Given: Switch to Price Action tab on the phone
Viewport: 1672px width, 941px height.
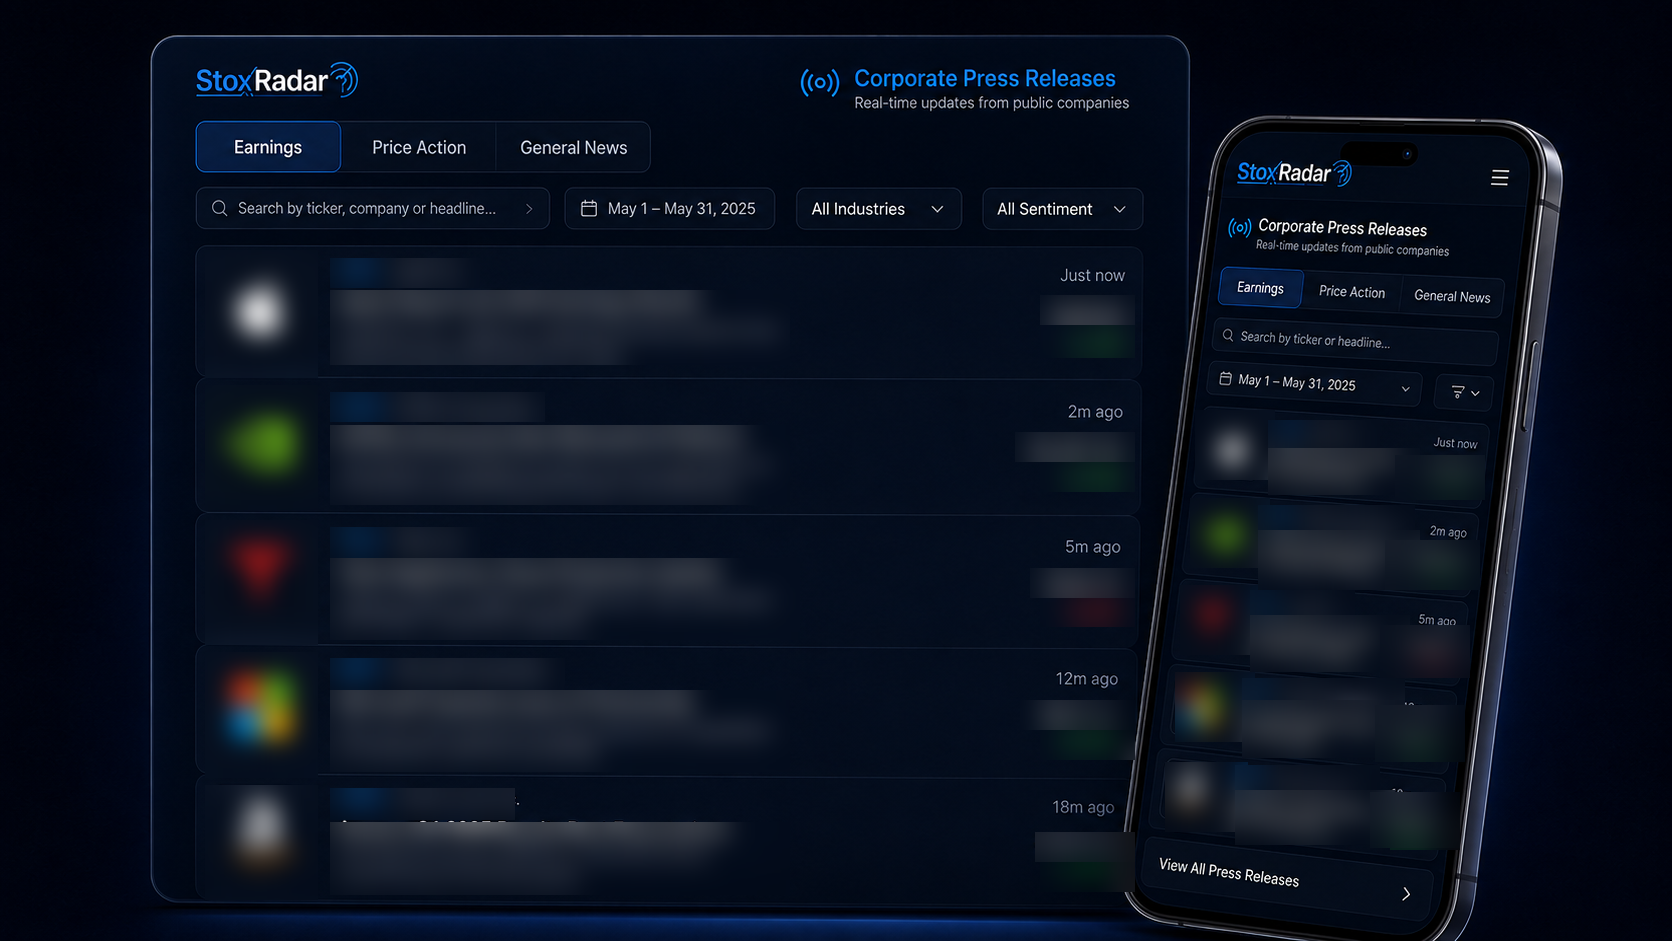Looking at the screenshot, I should pos(1352,291).
